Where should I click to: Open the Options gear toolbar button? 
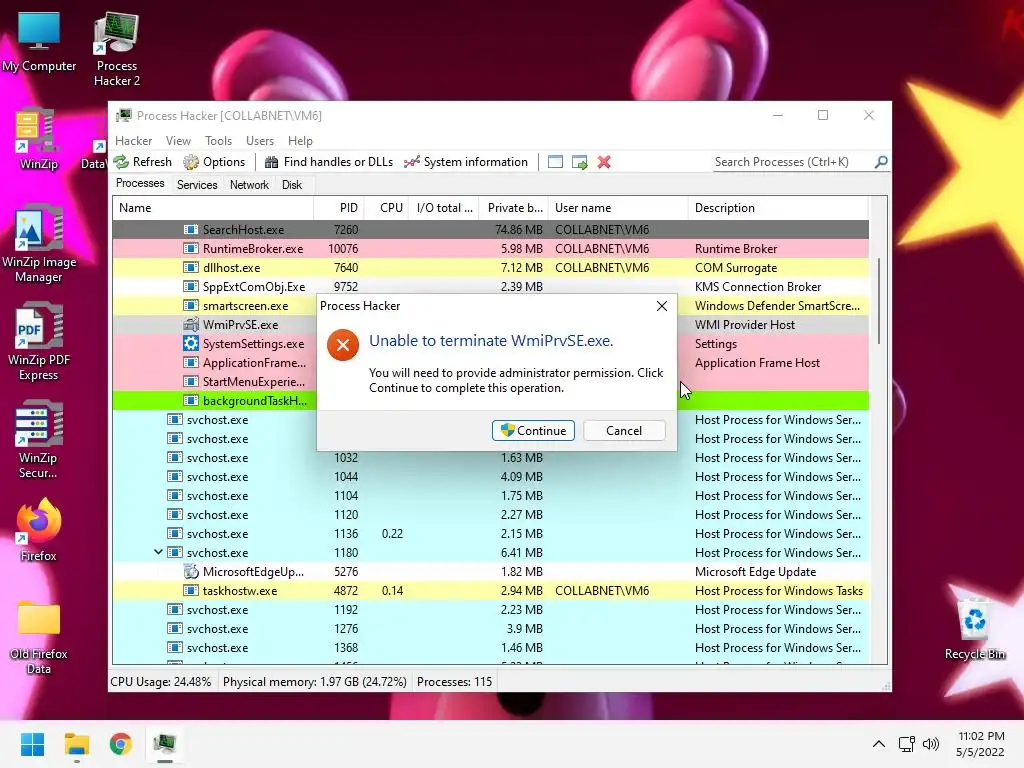click(x=214, y=162)
